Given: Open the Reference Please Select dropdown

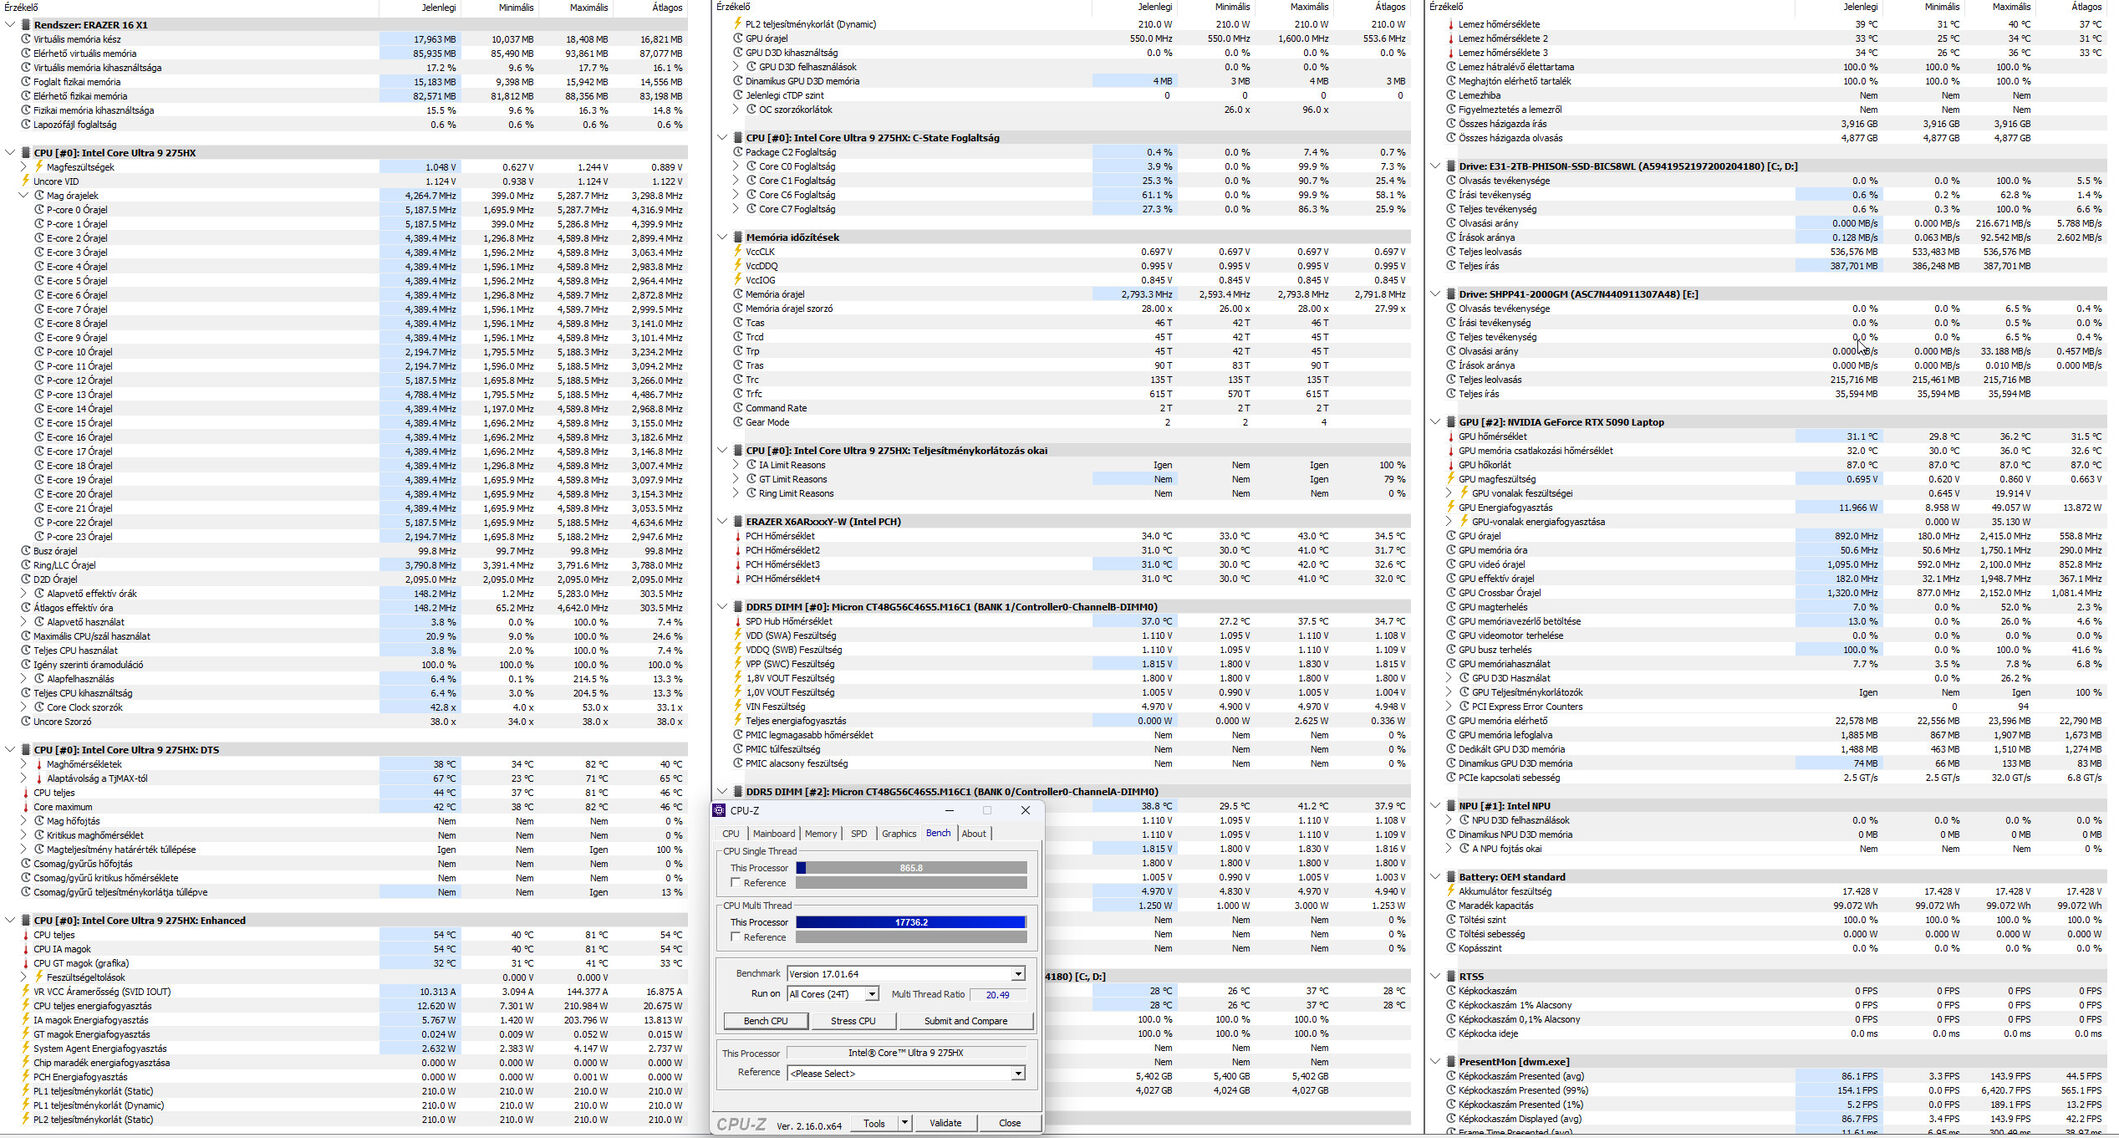Looking at the screenshot, I should coord(1017,1074).
